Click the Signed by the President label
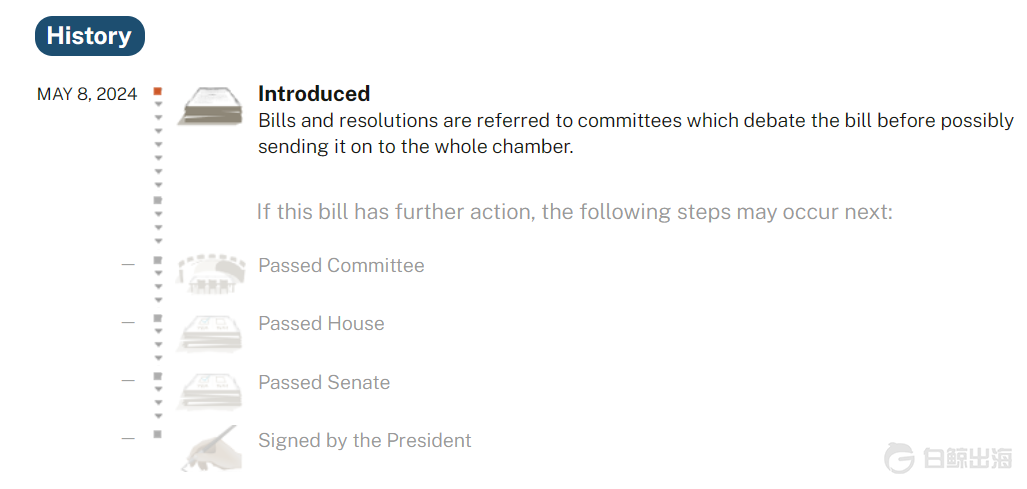Screen dimensions: 1027x489 point(364,441)
